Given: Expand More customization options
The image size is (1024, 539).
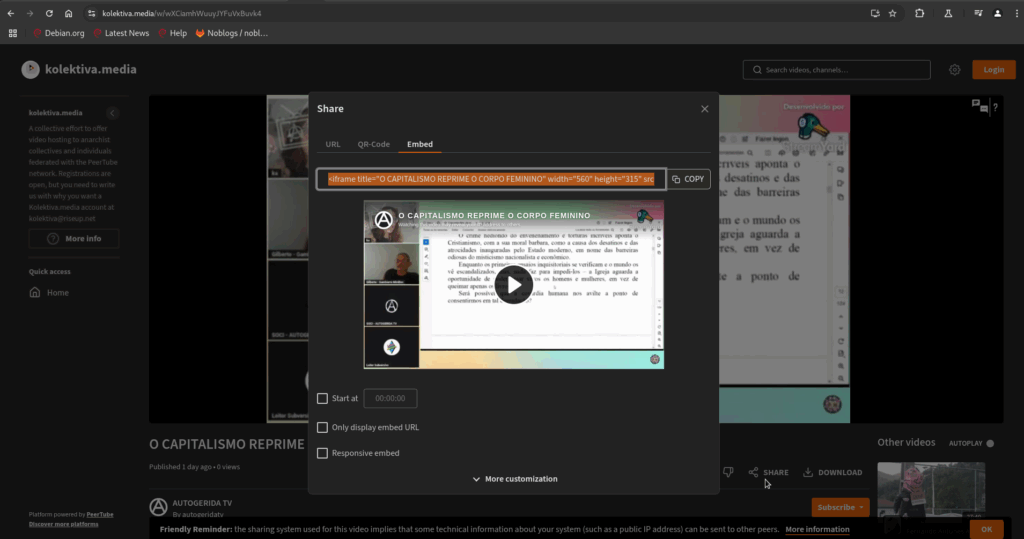Looking at the screenshot, I should 515,479.
